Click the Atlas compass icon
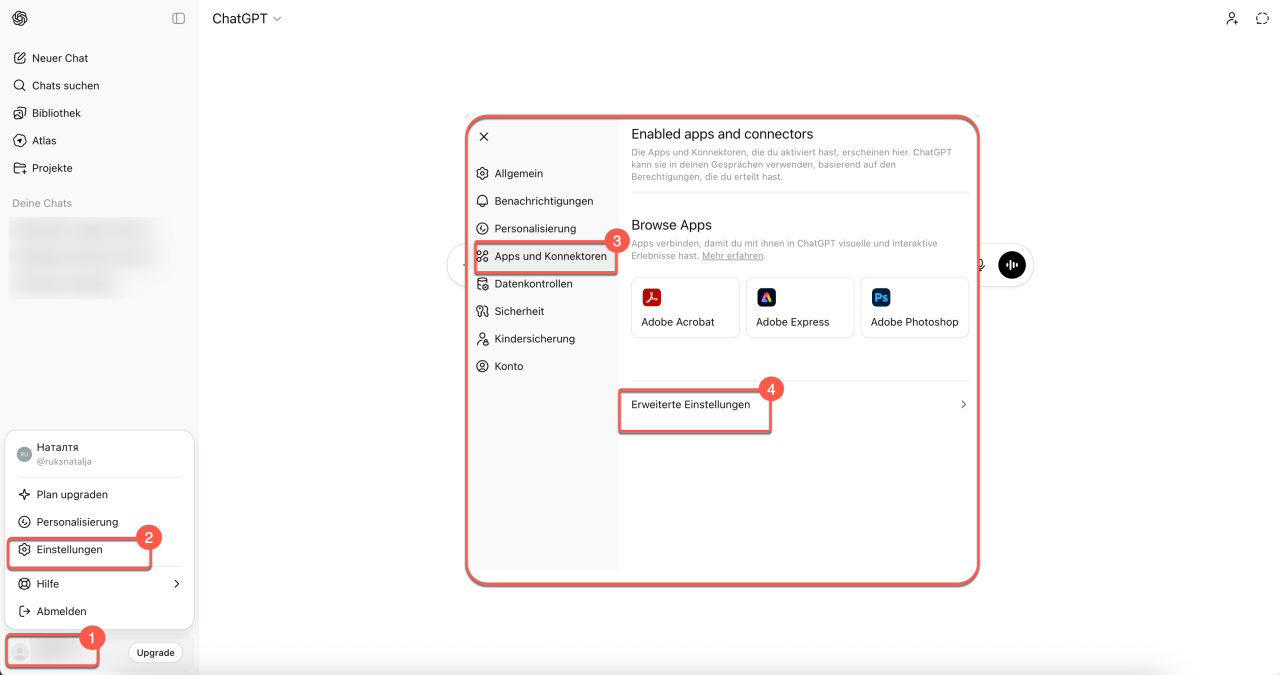This screenshot has width=1280, height=675. click(20, 141)
